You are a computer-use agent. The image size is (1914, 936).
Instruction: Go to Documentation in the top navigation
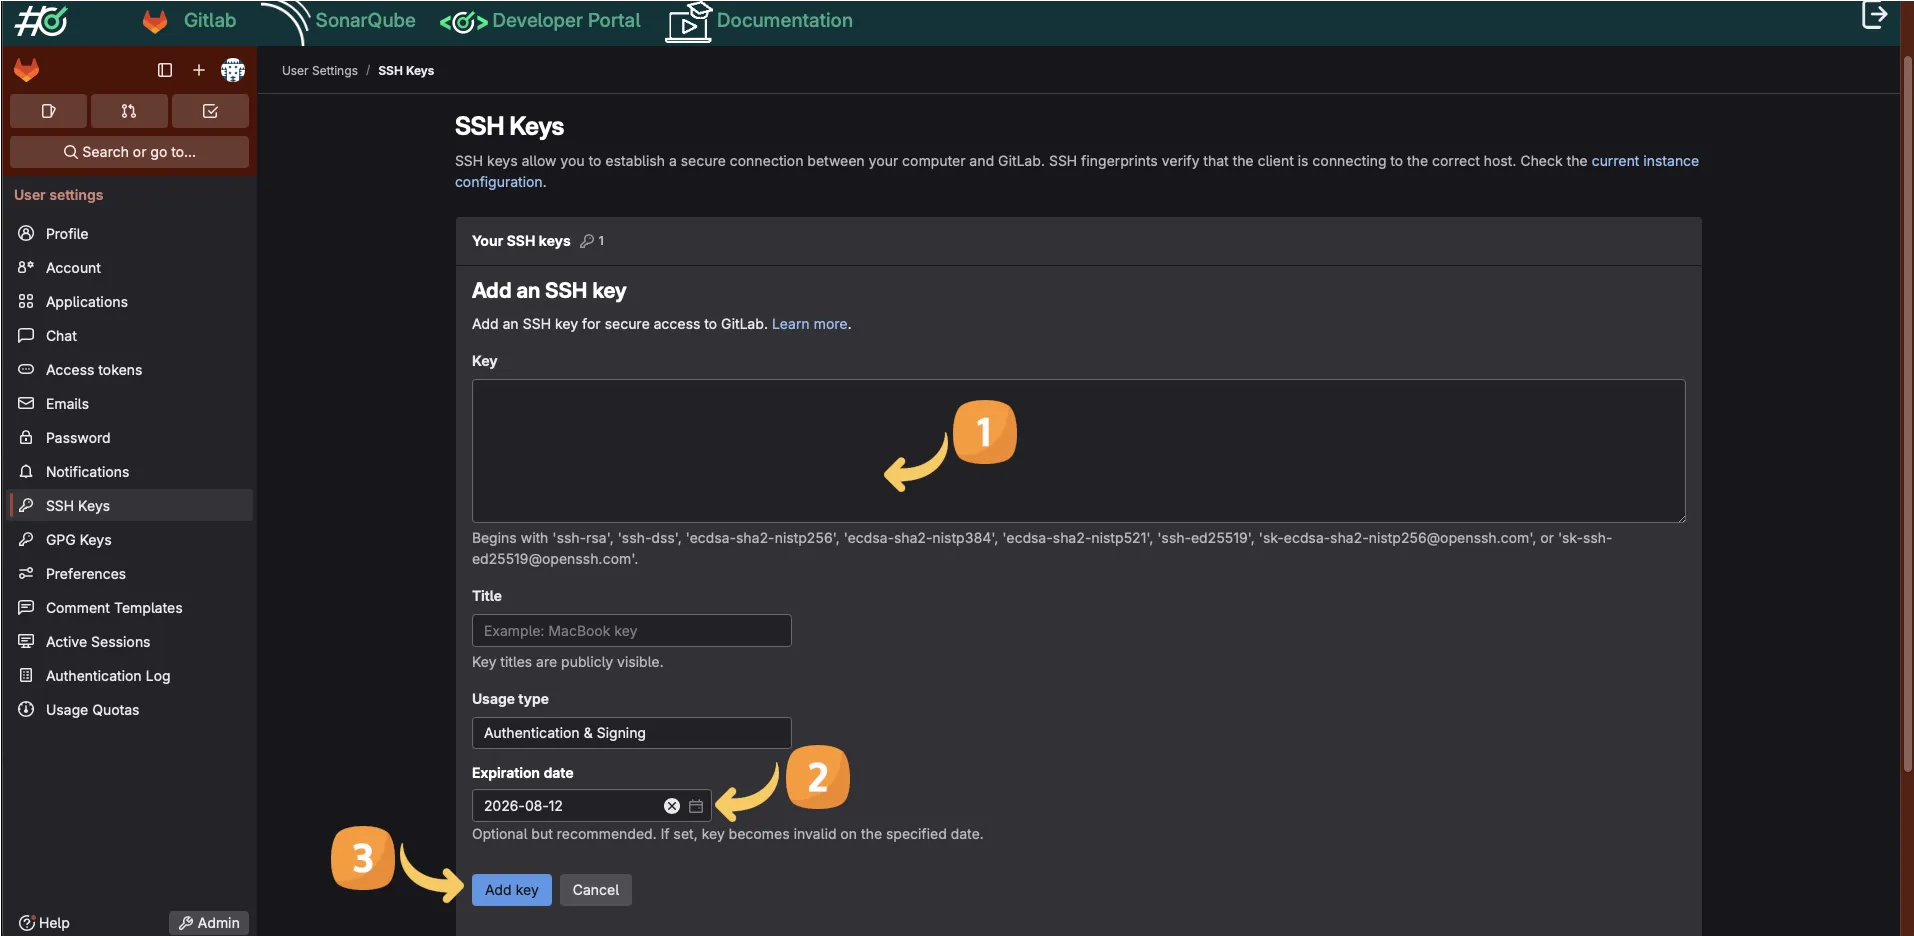pyautogui.click(x=784, y=20)
